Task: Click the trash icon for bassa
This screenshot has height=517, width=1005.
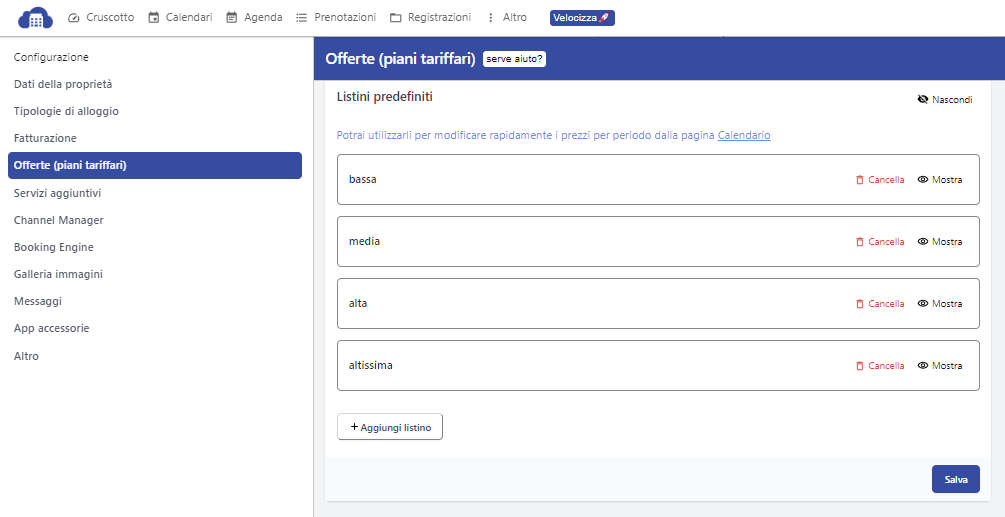Action: (859, 180)
